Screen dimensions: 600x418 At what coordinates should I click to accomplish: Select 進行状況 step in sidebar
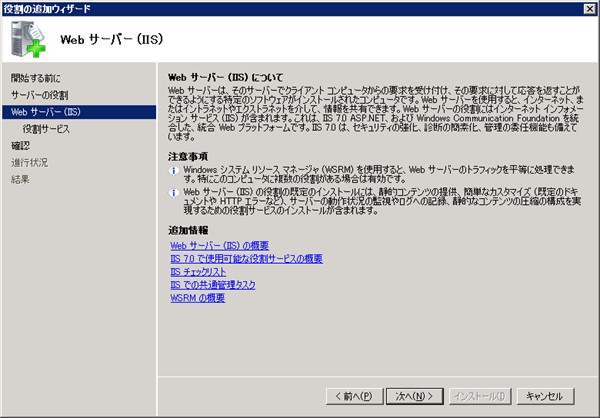(x=29, y=163)
